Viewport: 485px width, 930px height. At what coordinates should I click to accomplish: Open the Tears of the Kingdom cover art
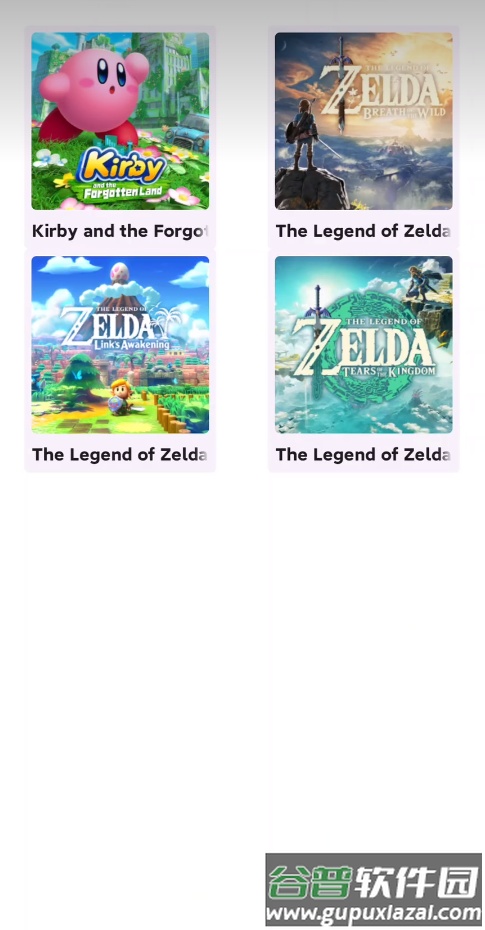tap(363, 345)
